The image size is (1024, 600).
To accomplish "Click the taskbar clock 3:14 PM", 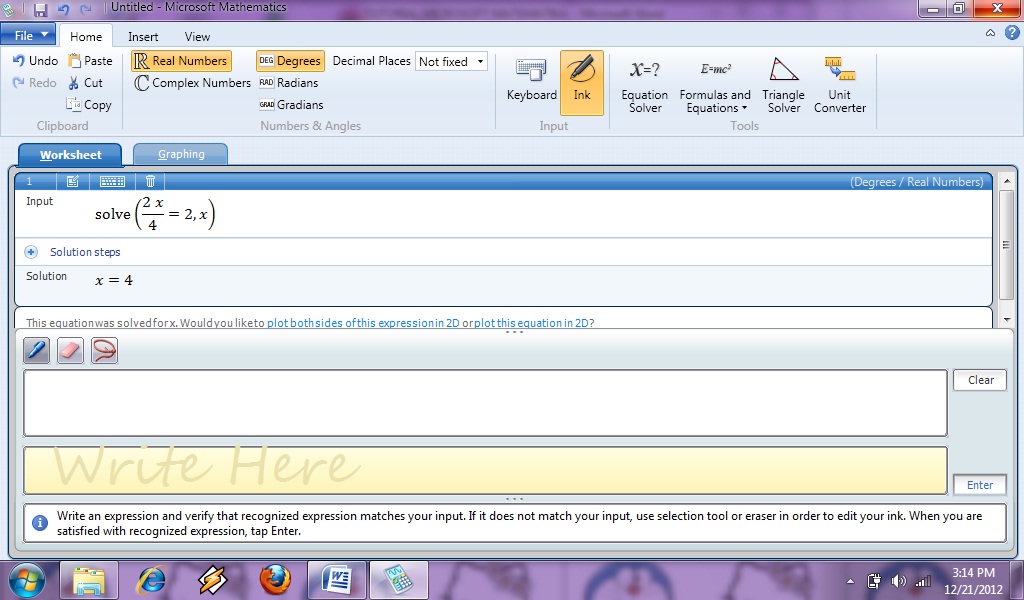I will [973, 573].
